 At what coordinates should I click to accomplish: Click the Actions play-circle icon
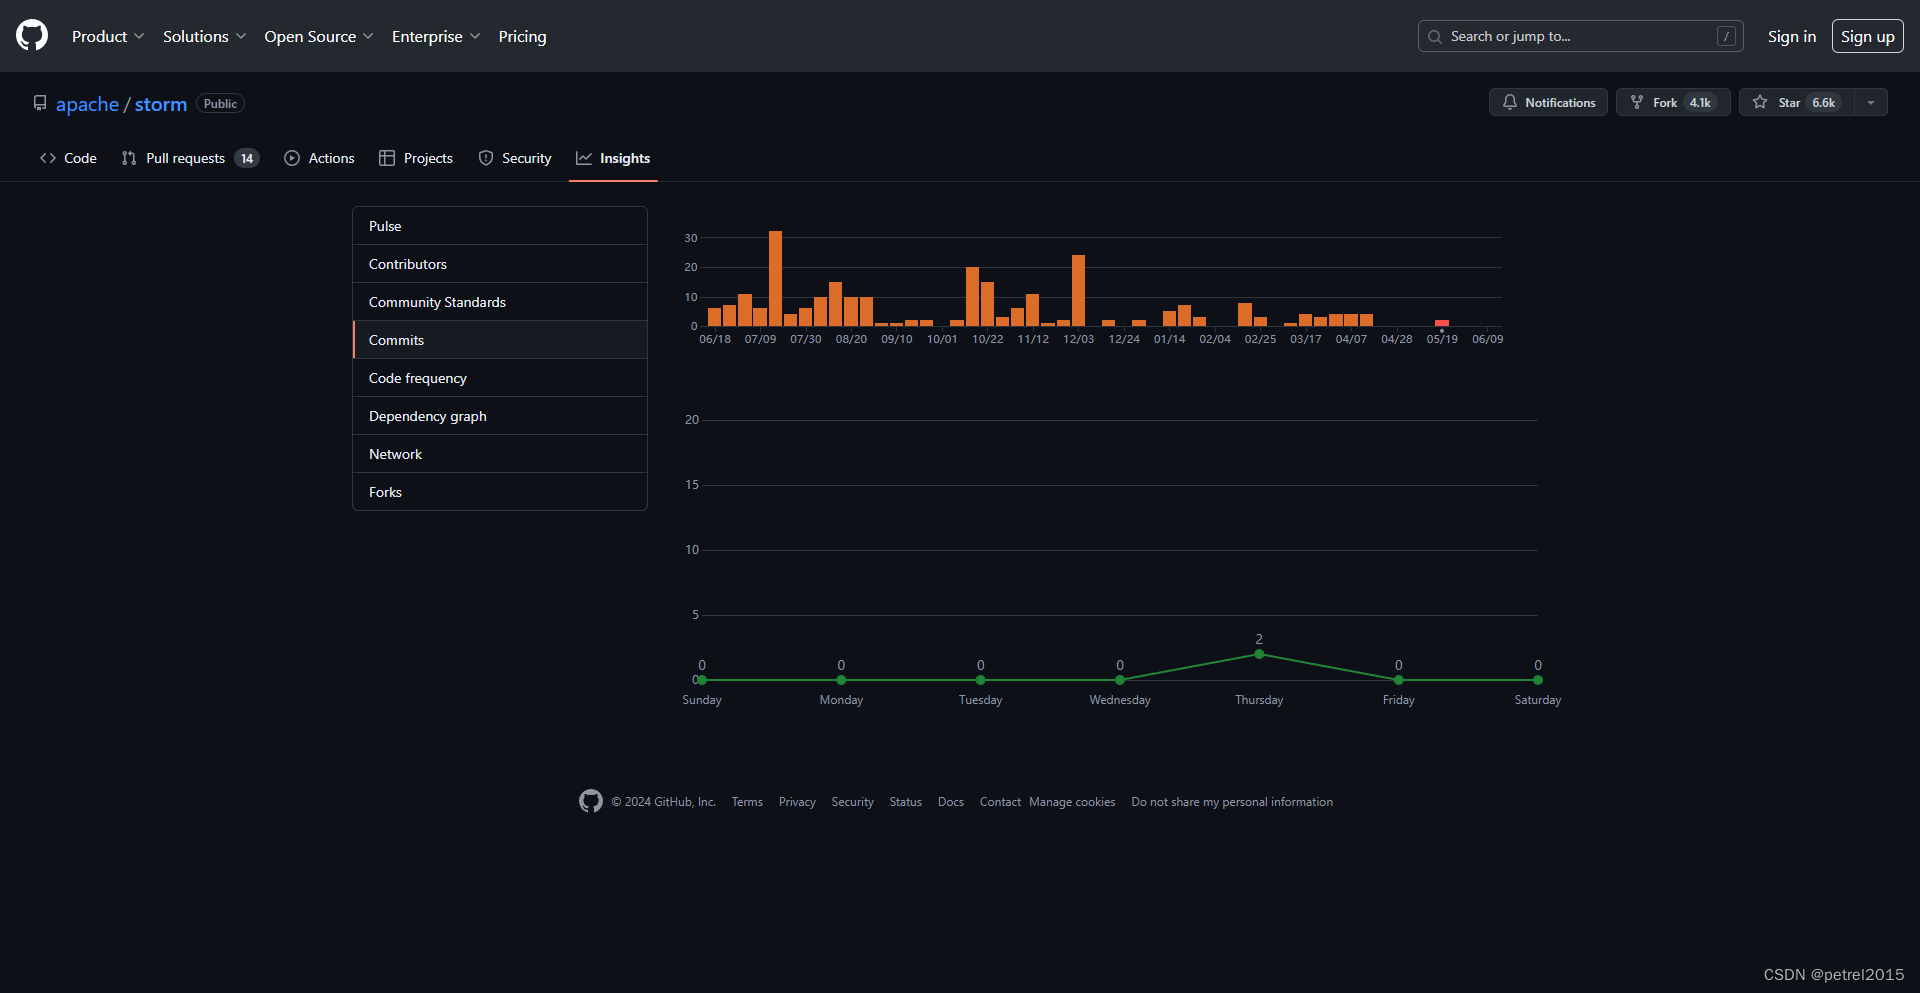click(292, 158)
